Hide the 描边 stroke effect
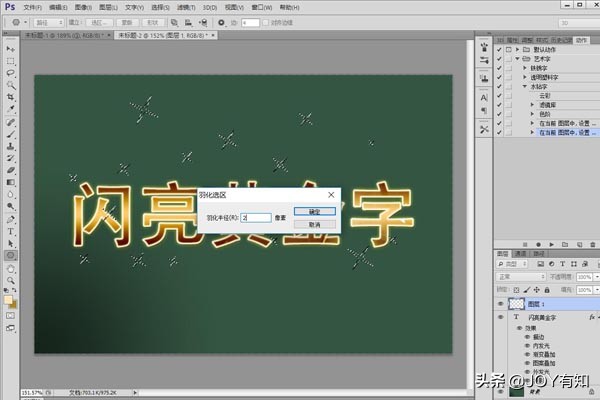Image resolution: width=600 pixels, height=400 pixels. coord(527,337)
